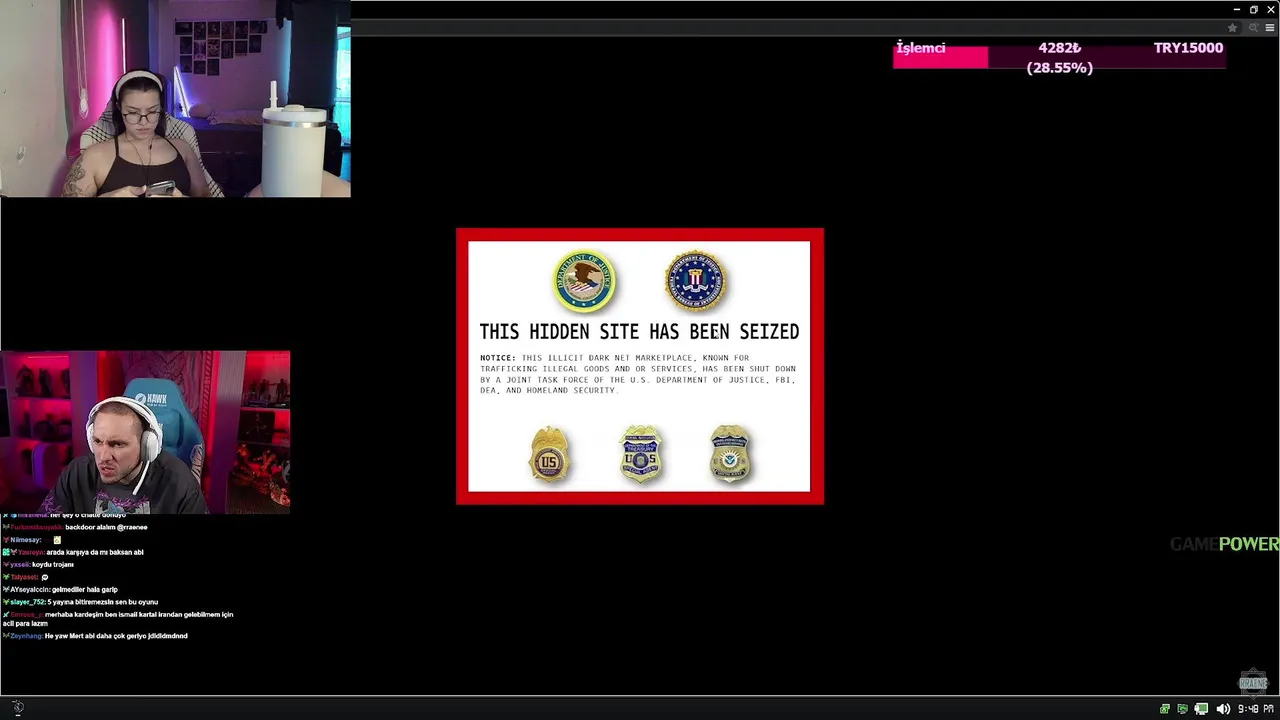Open the browser hamburger menu

click(x=1270, y=28)
